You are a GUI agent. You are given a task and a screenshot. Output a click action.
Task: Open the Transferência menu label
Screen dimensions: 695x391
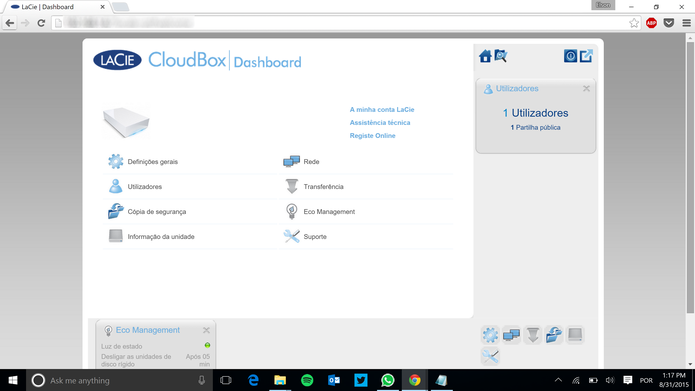click(x=323, y=187)
